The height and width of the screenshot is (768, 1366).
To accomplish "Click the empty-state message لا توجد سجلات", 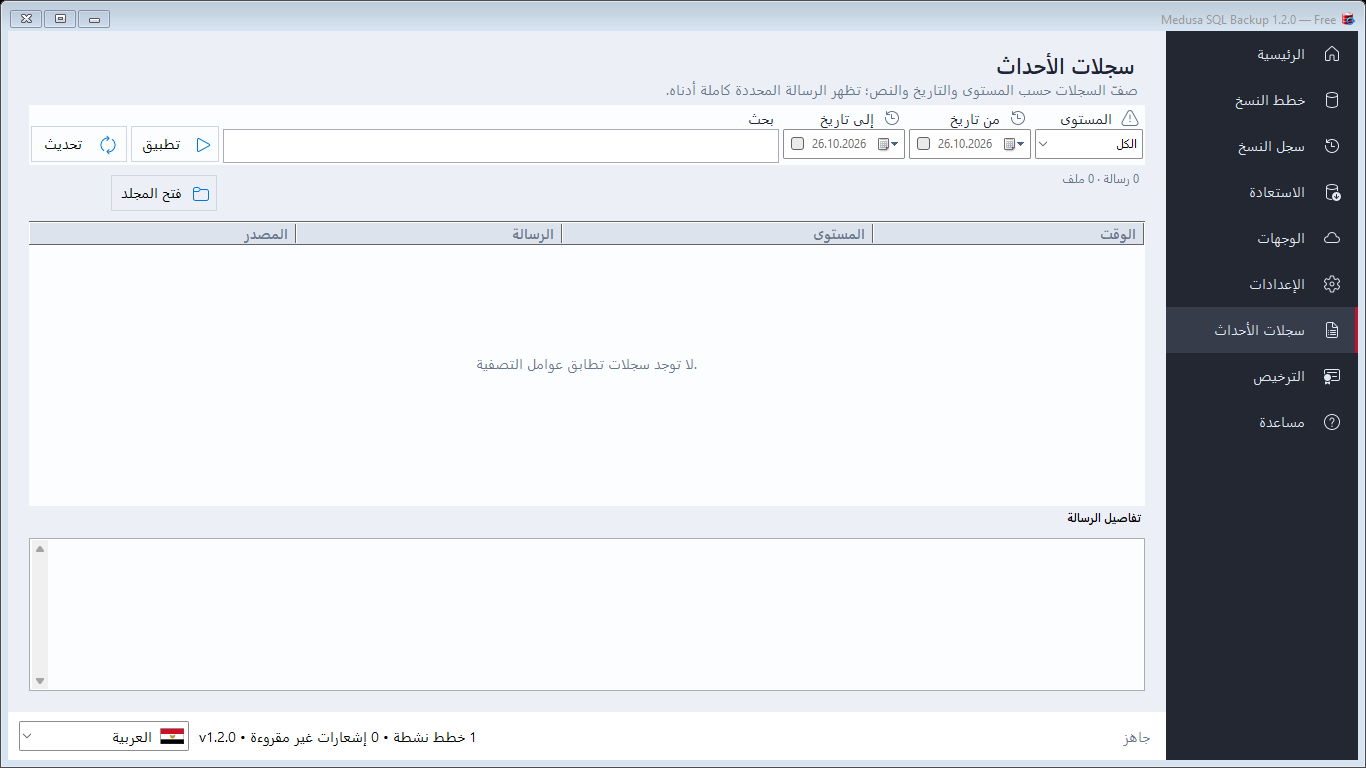I will pyautogui.click(x=587, y=364).
